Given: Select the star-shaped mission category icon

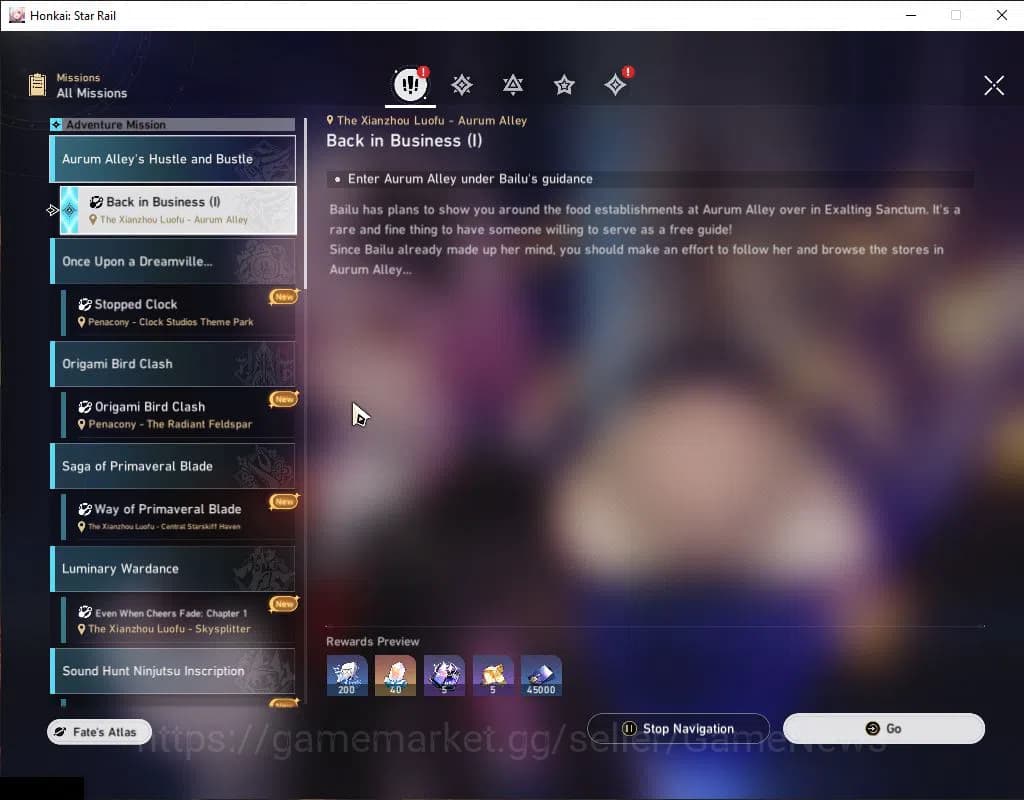Looking at the screenshot, I should click(564, 85).
